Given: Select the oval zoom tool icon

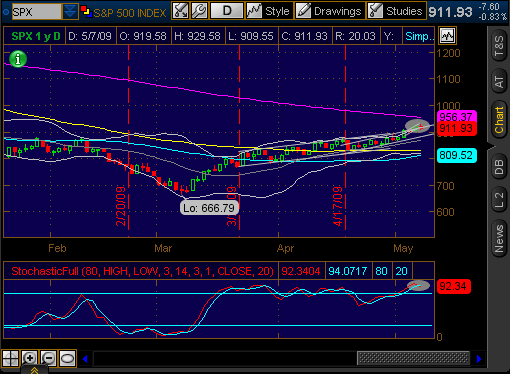Looking at the screenshot, I should click(x=67, y=359).
